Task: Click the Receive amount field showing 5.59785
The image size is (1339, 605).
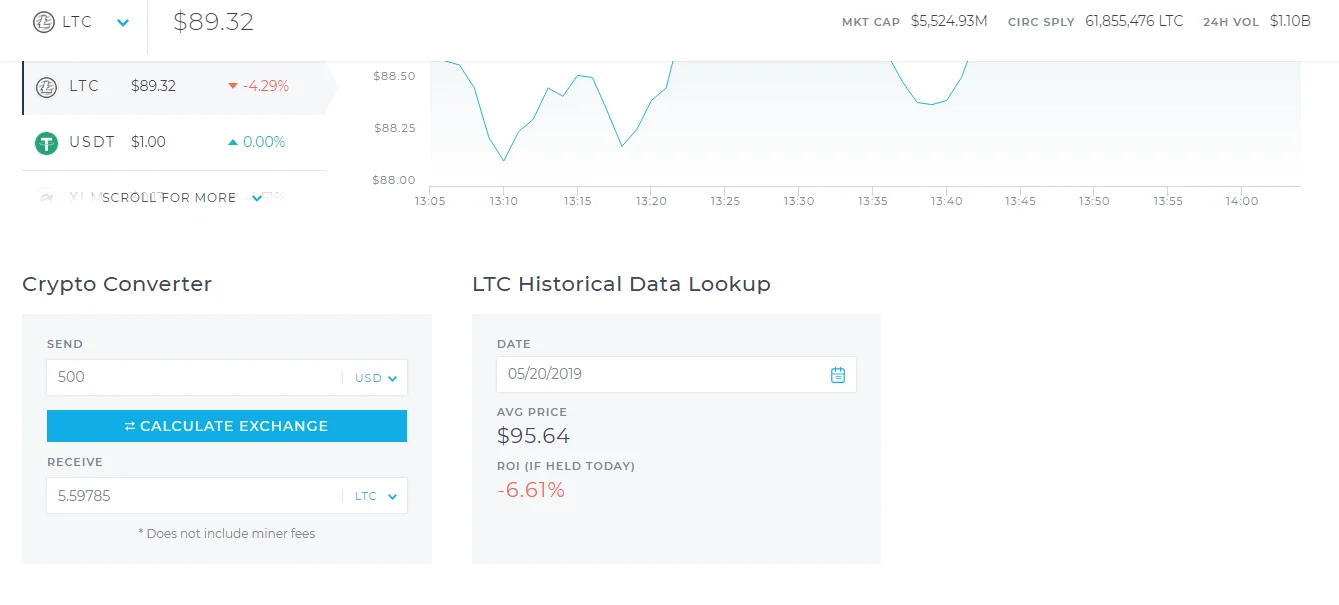Action: pyautogui.click(x=190, y=496)
